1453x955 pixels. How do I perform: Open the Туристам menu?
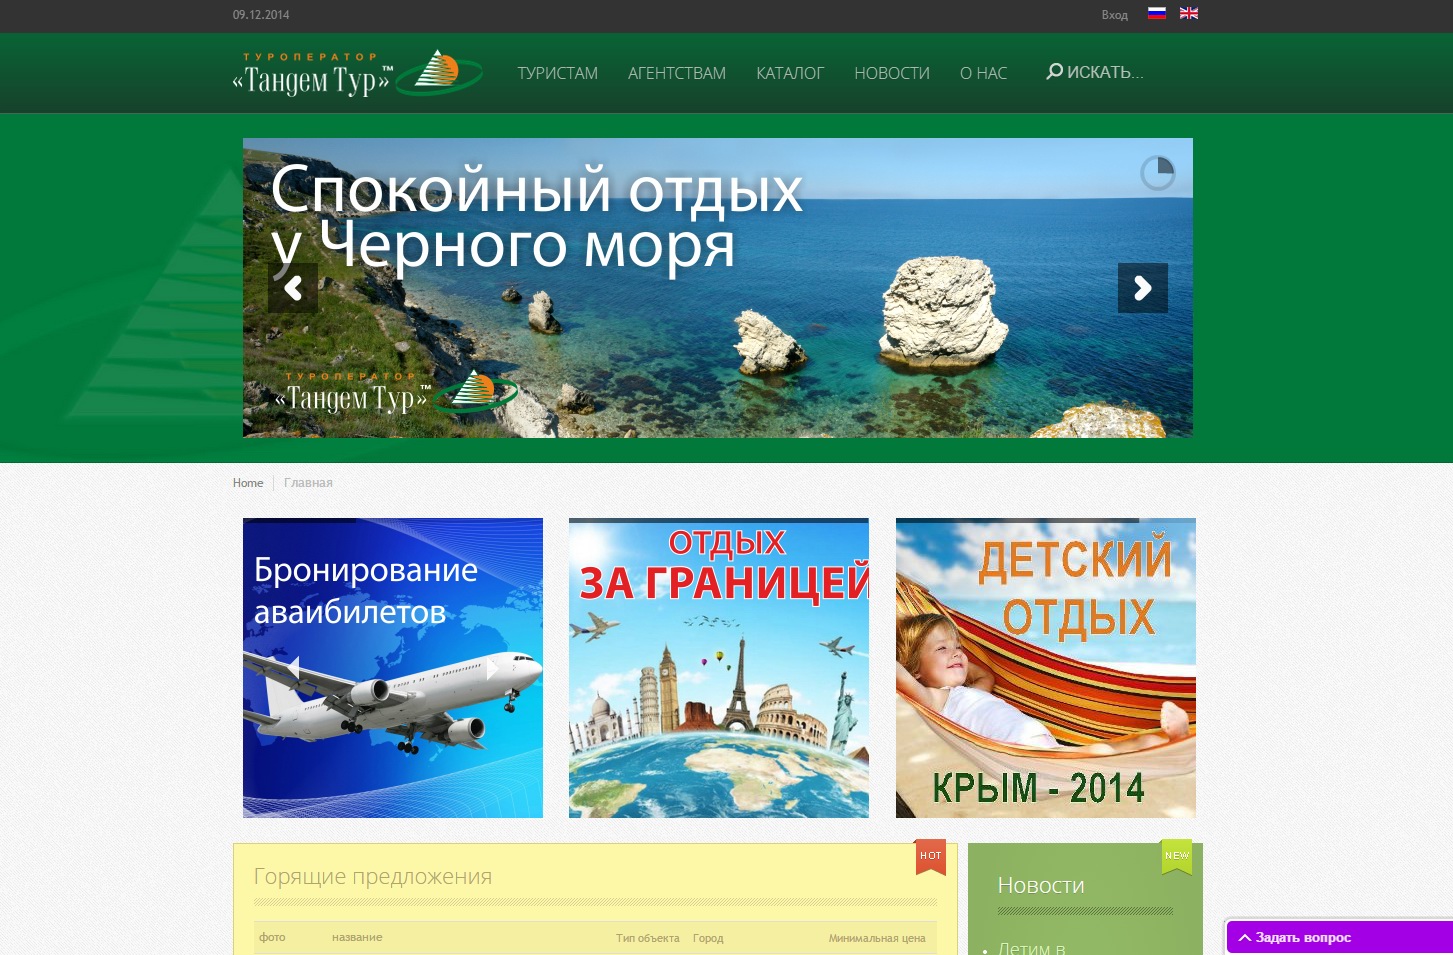pyautogui.click(x=557, y=73)
